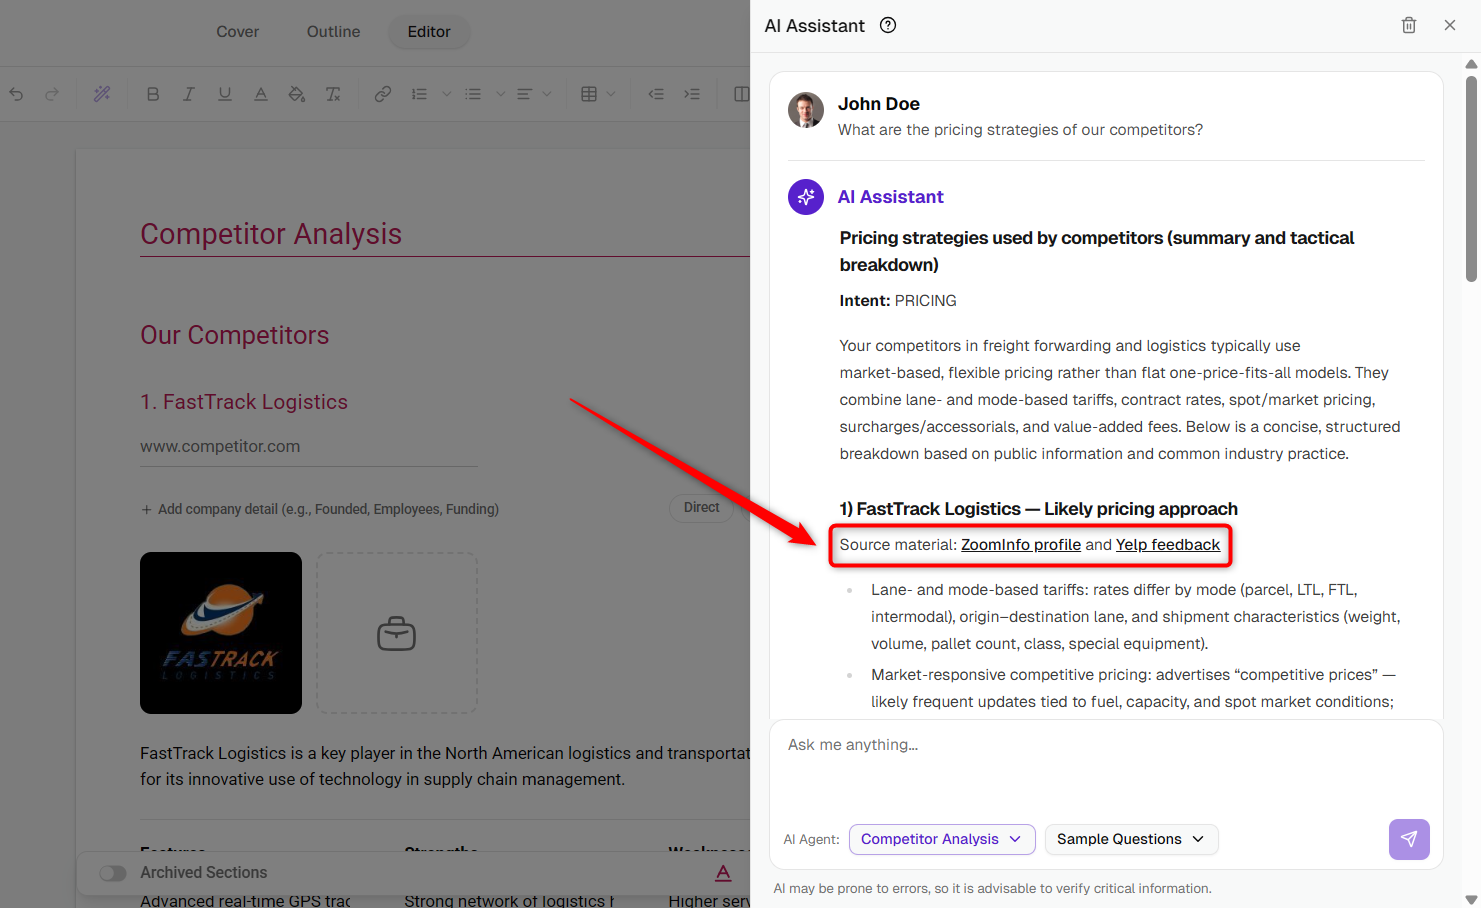Click the FastTrack Logistics logo thumbnail

tap(221, 633)
